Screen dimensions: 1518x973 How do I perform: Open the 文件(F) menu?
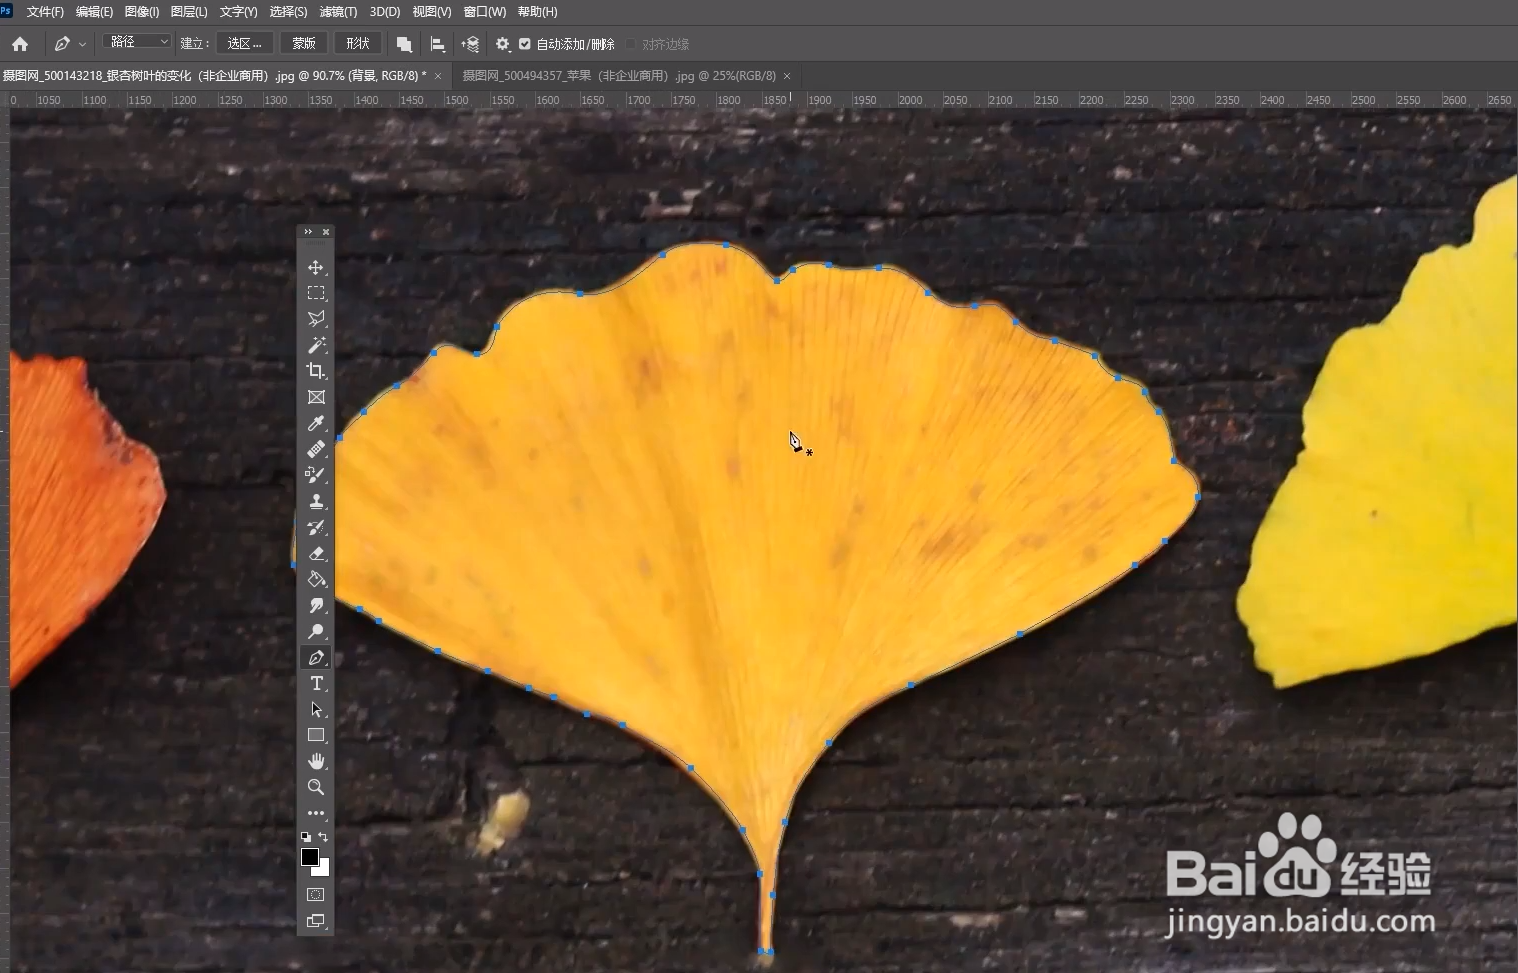[45, 12]
